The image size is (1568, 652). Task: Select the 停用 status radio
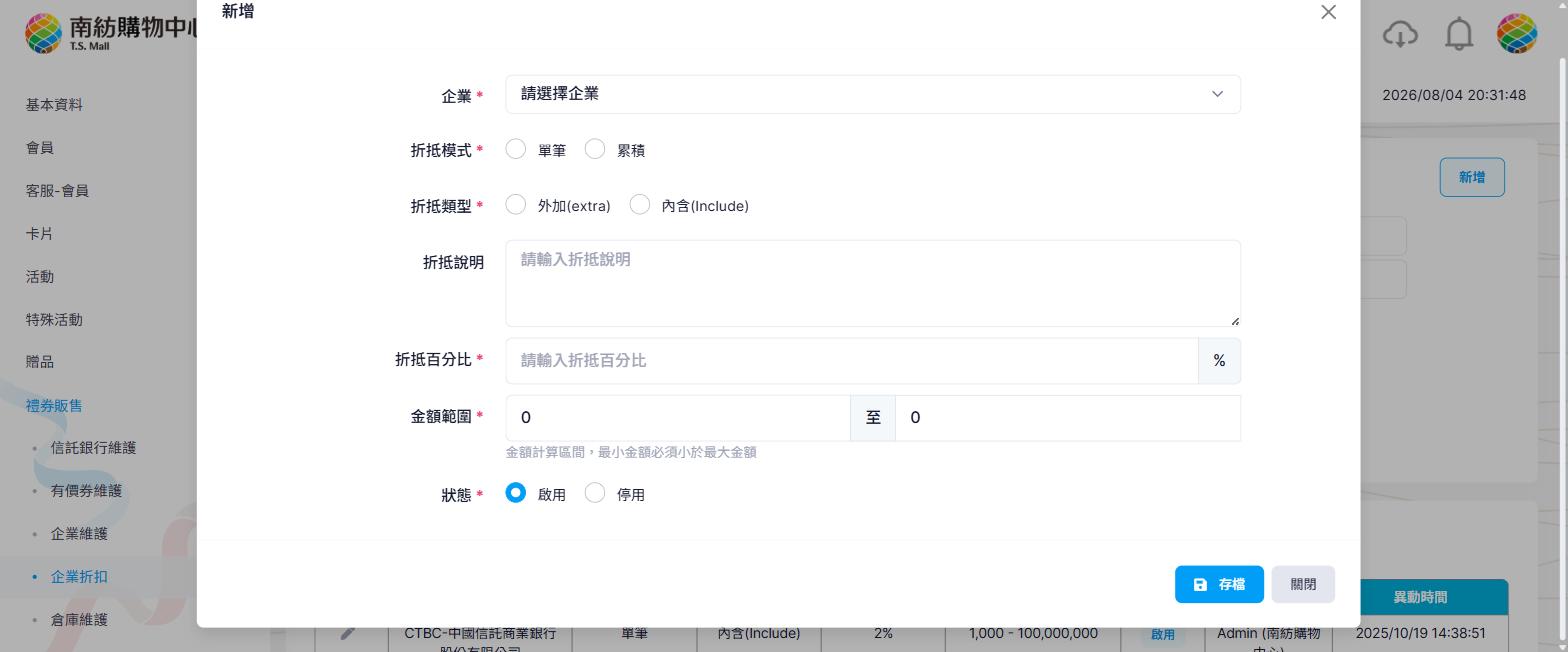(594, 493)
